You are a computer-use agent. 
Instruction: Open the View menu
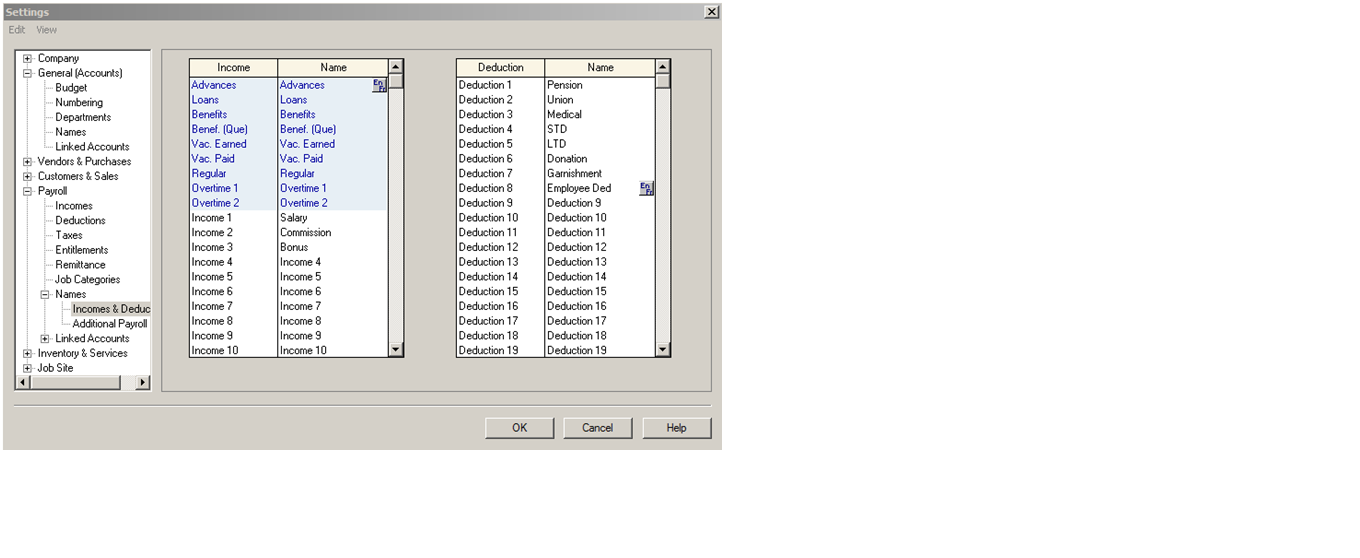pos(47,30)
